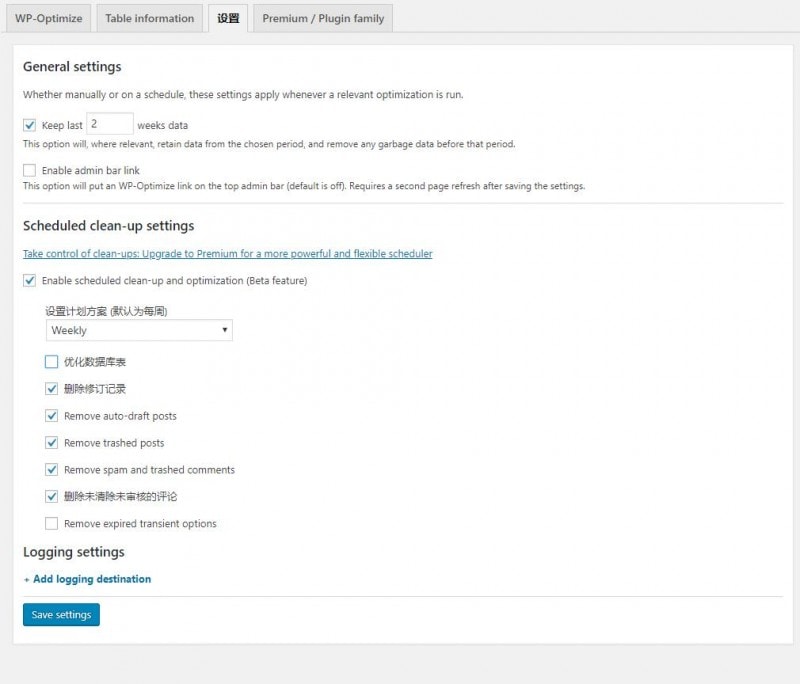Open the Table information tab

(x=150, y=18)
